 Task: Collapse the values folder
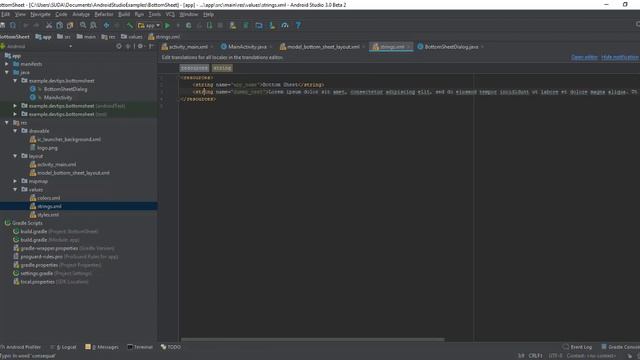point(15,189)
